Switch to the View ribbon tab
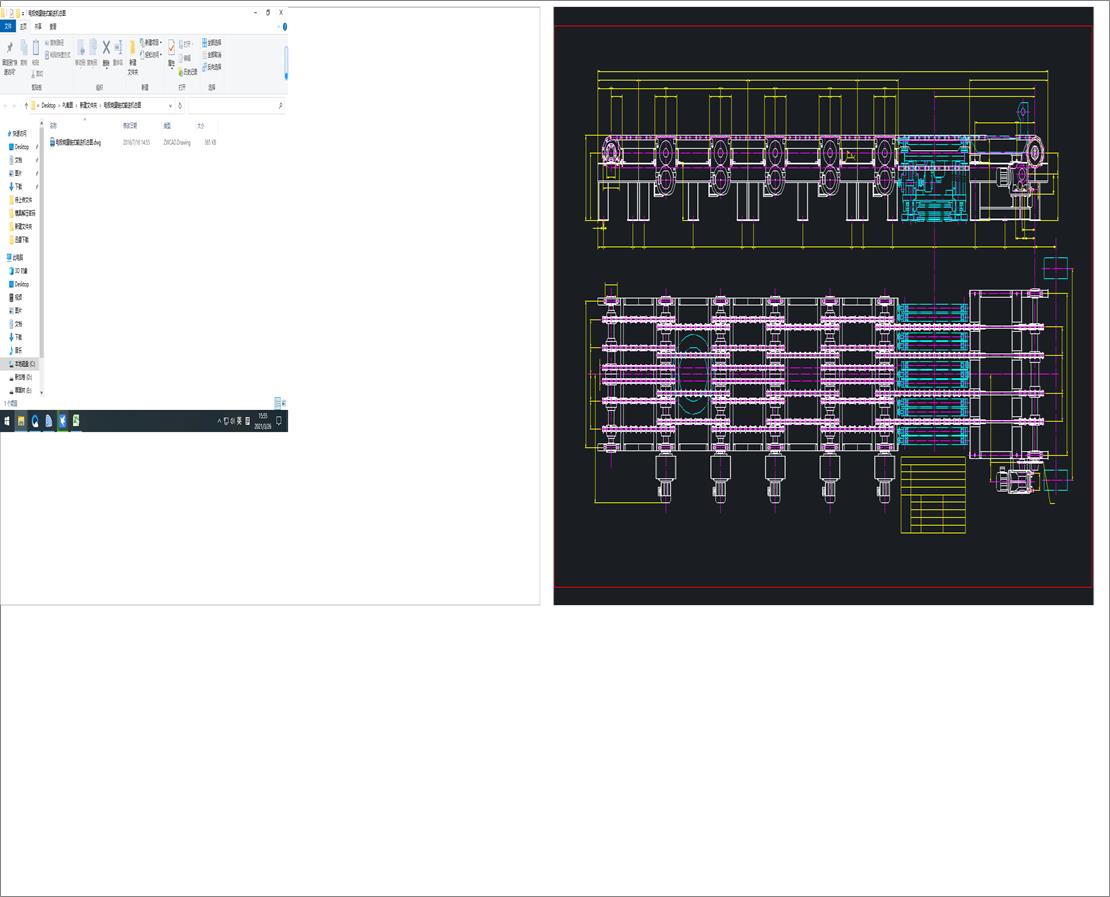The width and height of the screenshot is (1110, 897). point(53,26)
